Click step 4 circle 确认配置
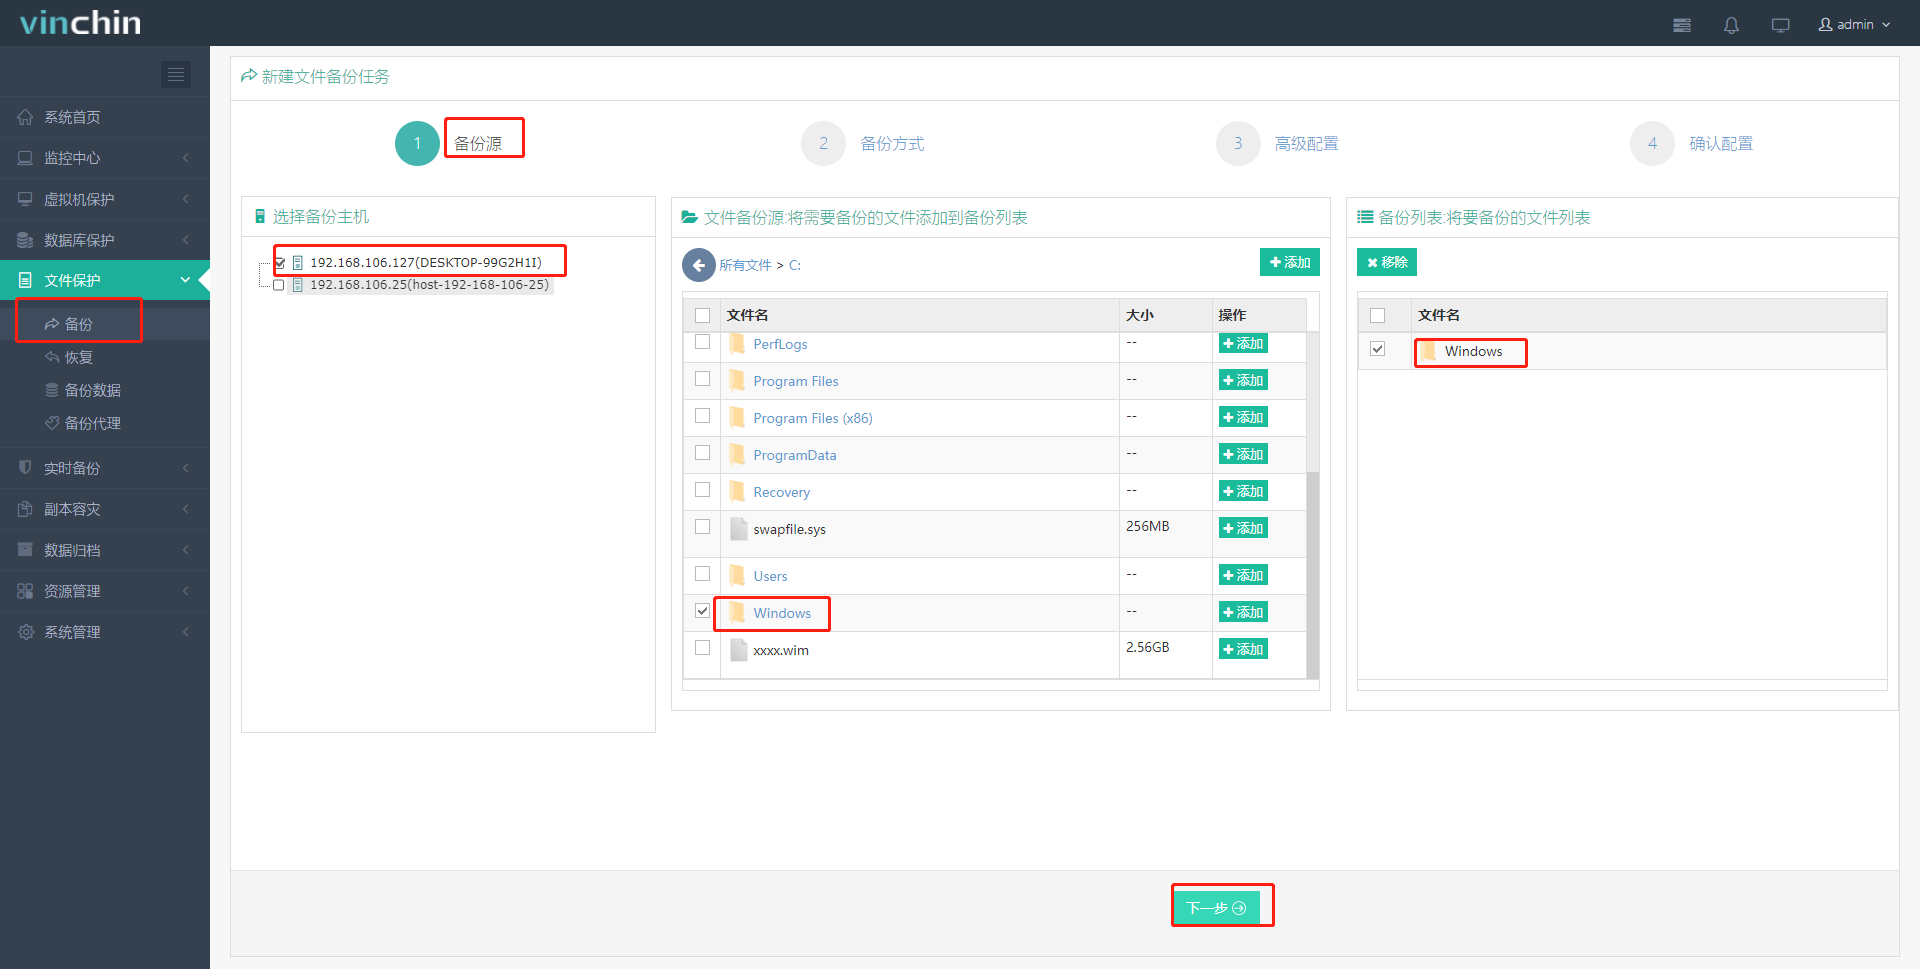 coord(1652,143)
